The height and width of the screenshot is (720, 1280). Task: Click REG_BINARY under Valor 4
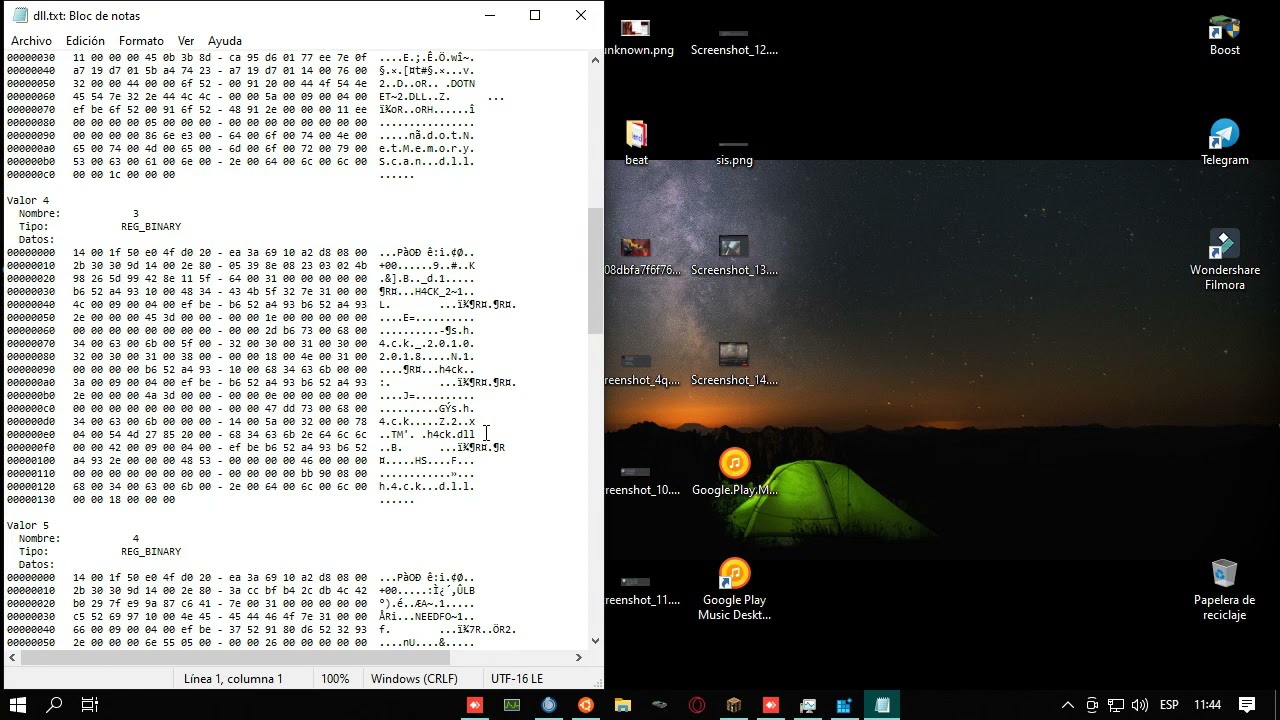[151, 226]
